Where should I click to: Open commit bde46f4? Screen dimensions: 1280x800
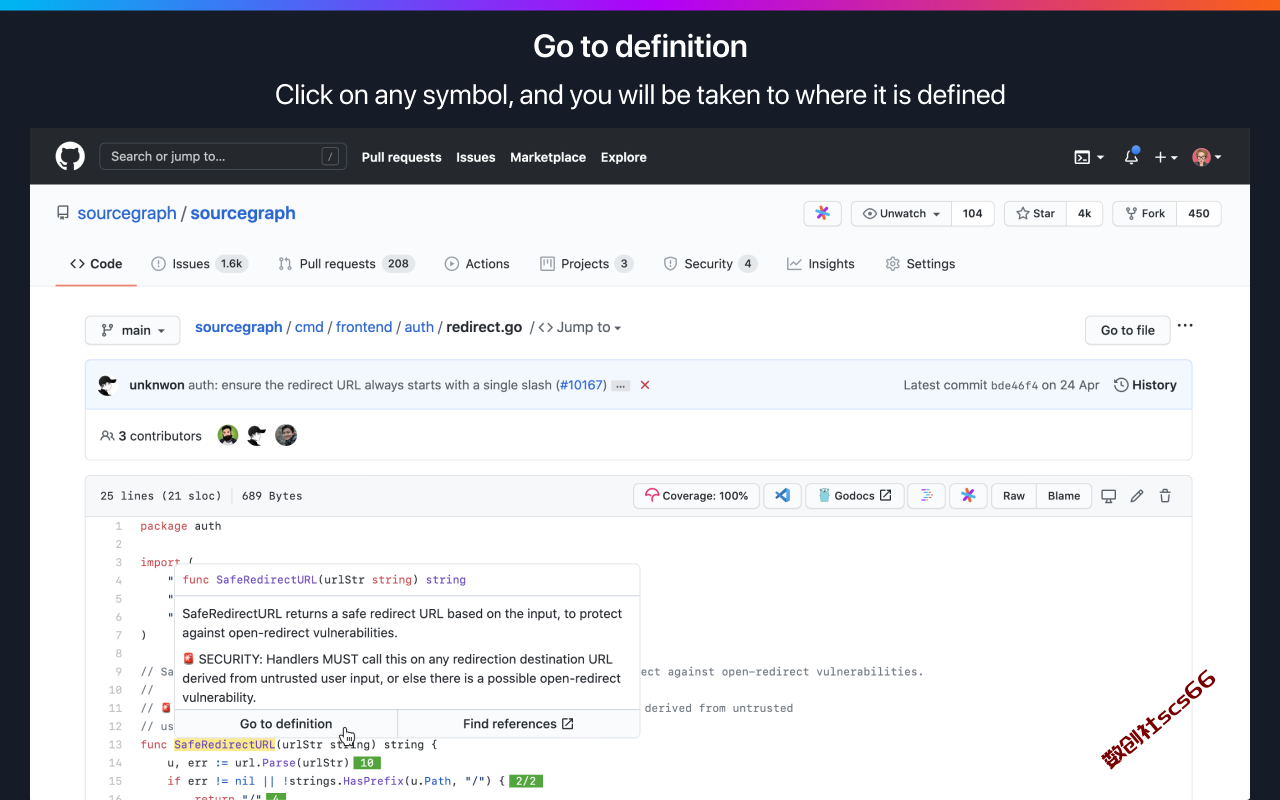click(1014, 385)
